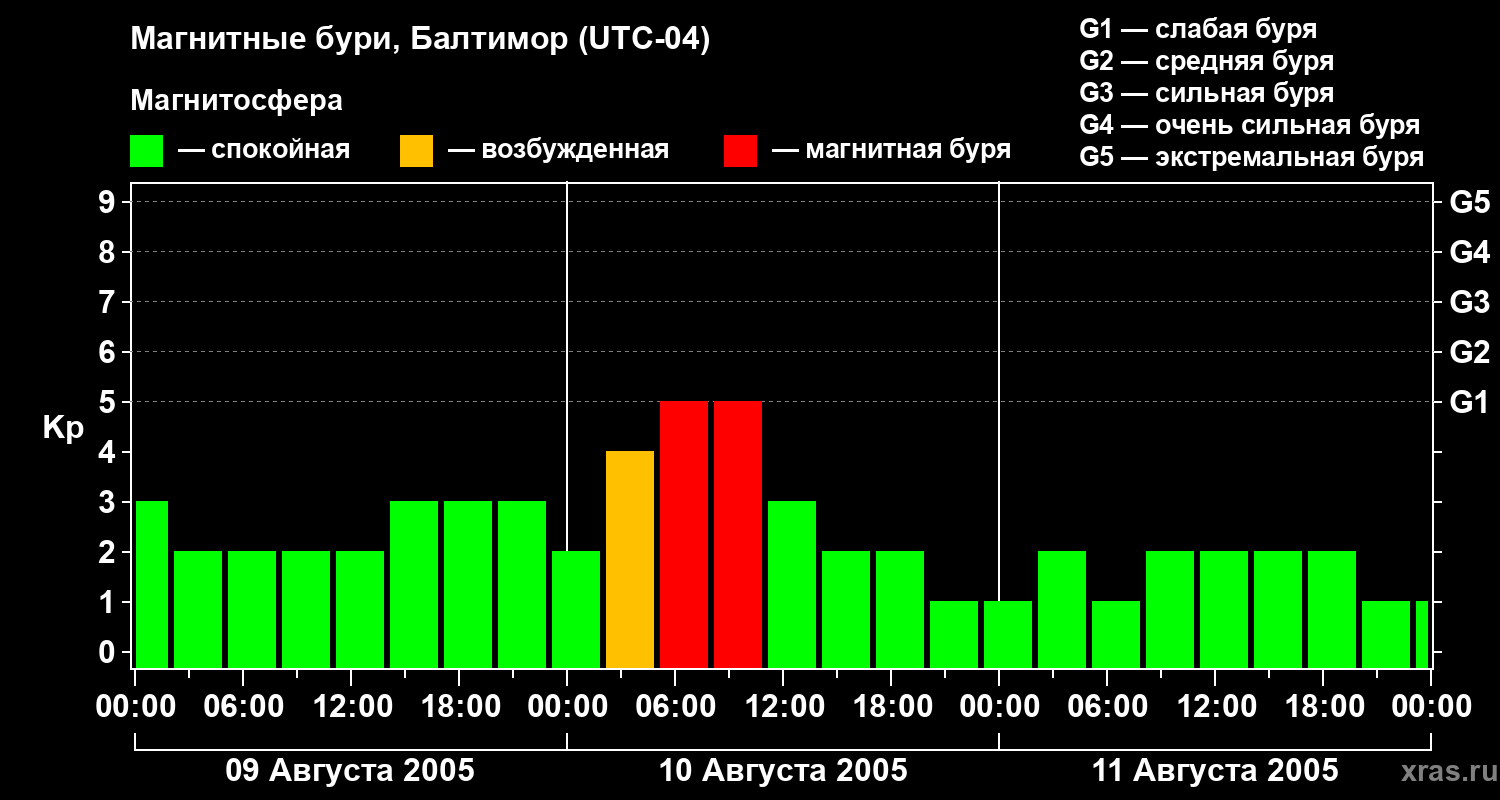Select the Kp 1 bar at 20:00–23:00 on 10 August
The height and width of the screenshot is (800, 1500).
click(x=954, y=634)
